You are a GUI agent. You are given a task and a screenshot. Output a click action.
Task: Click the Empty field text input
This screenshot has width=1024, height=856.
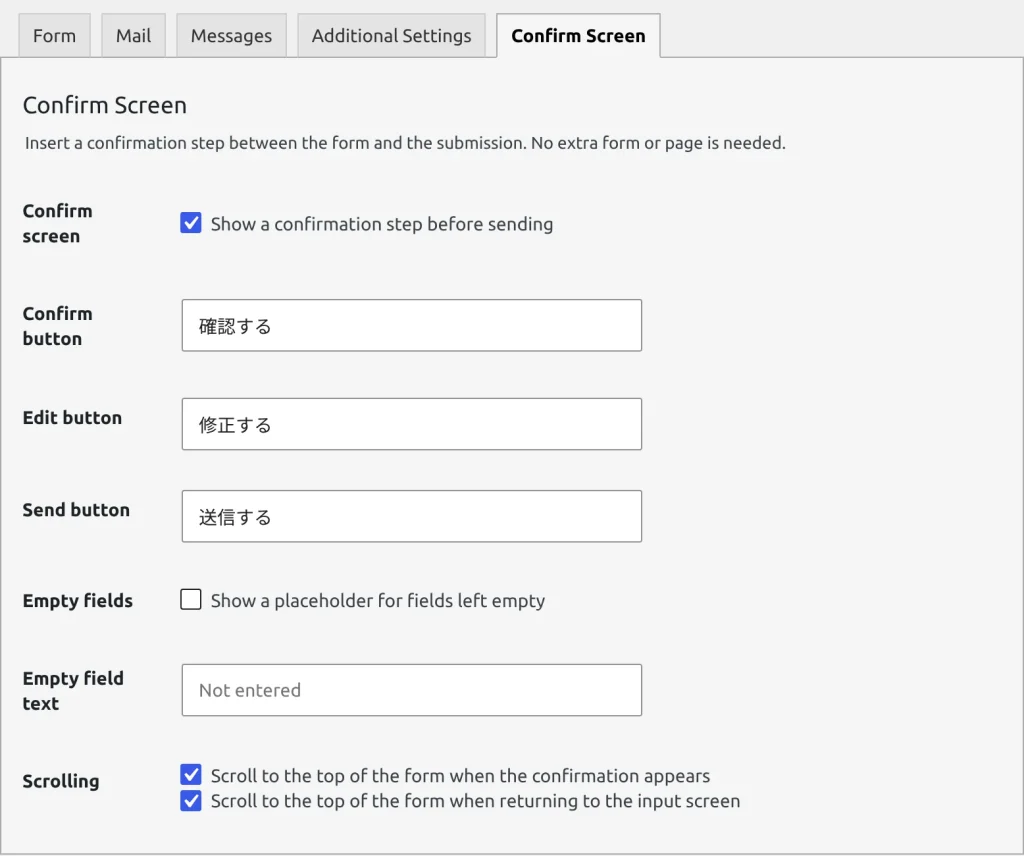[411, 690]
